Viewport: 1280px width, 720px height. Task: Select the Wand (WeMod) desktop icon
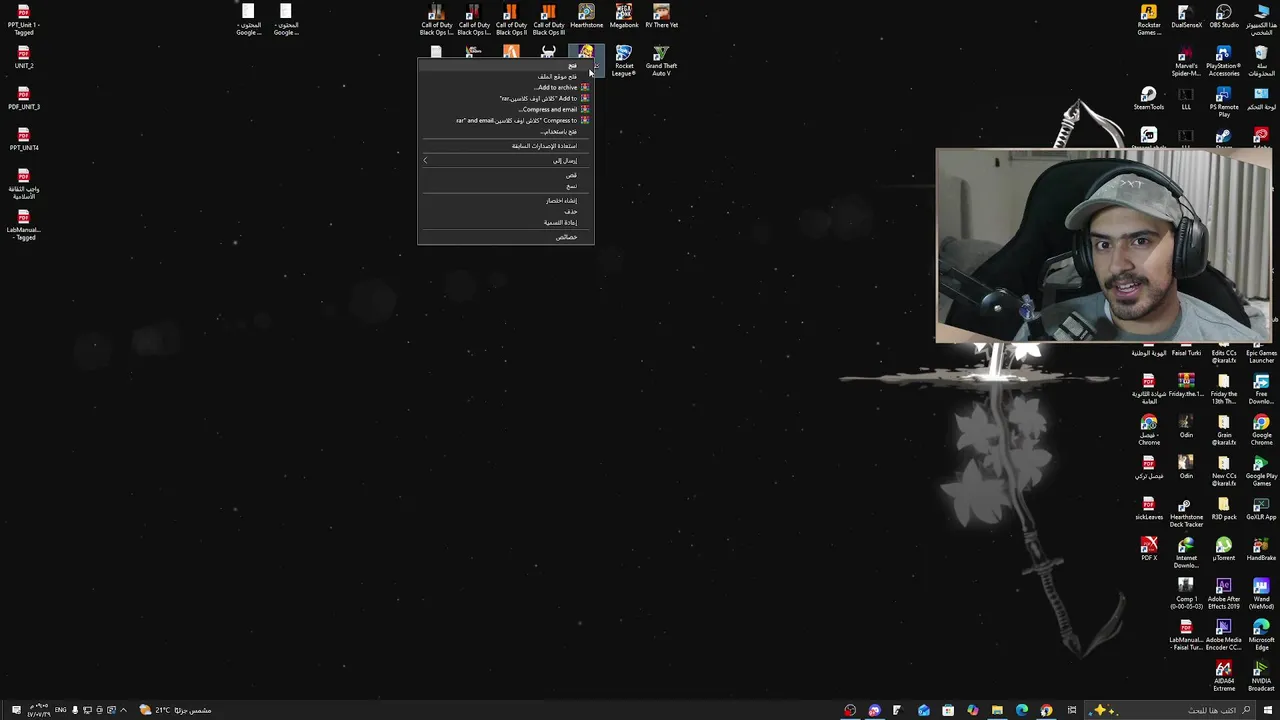click(x=1261, y=594)
